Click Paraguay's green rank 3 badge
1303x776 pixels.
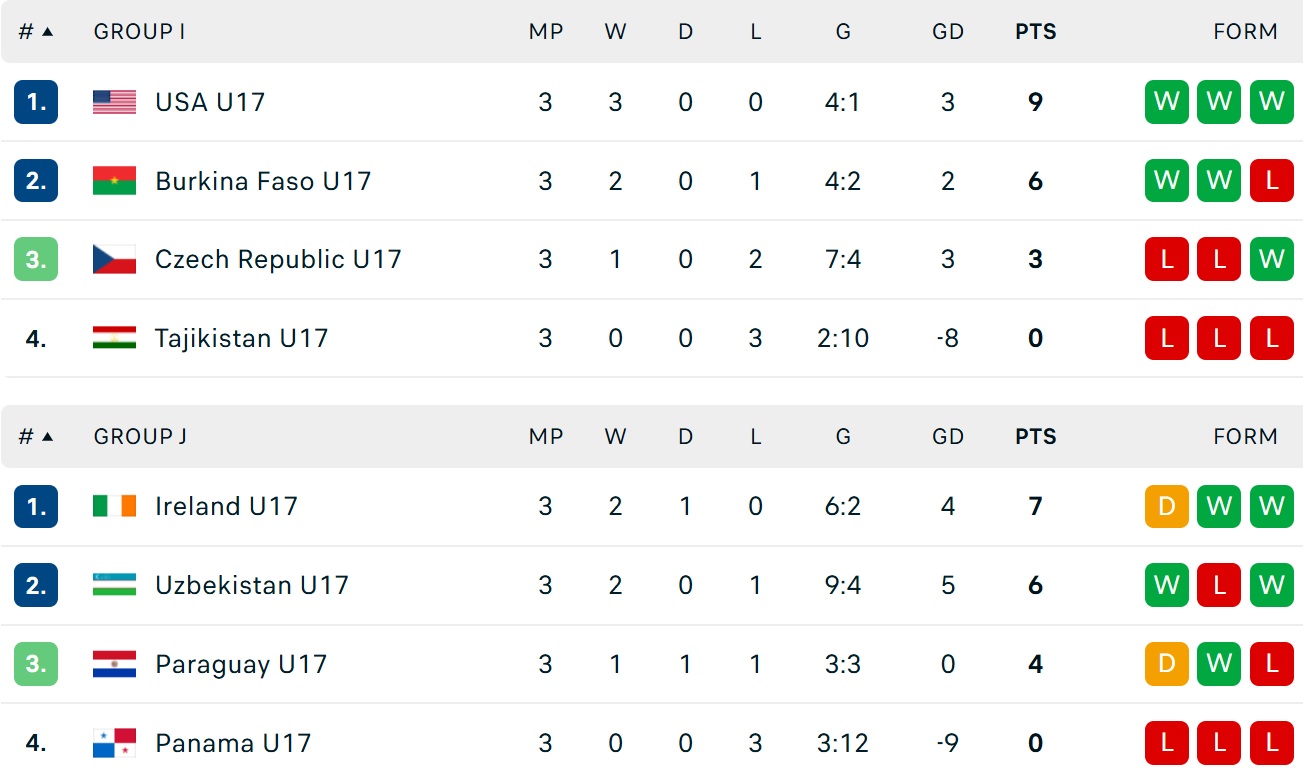[x=36, y=664]
